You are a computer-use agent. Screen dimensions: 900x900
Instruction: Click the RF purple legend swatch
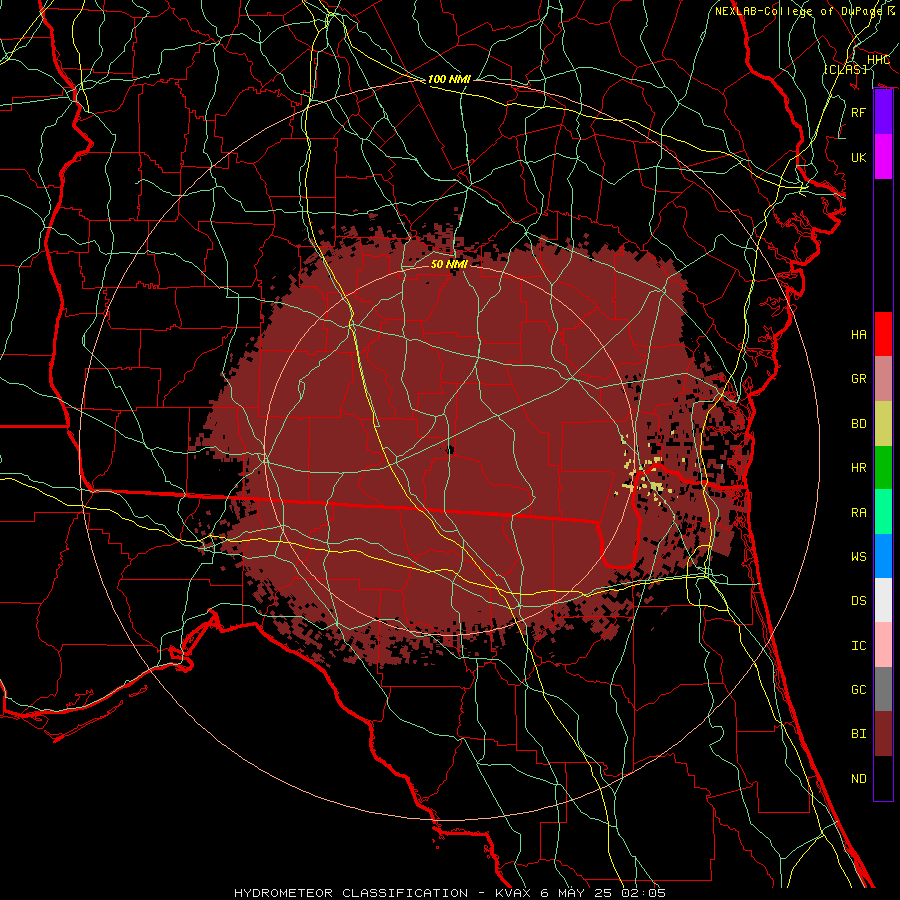tap(883, 112)
